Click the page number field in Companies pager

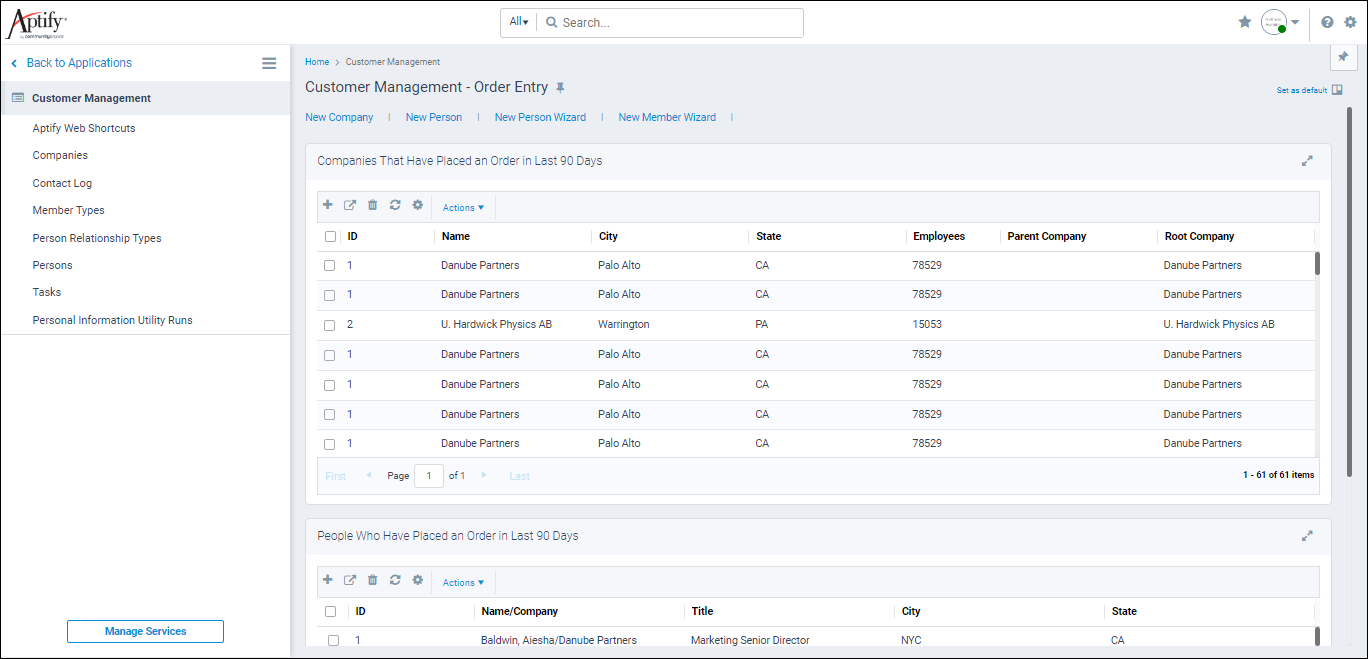pos(429,476)
